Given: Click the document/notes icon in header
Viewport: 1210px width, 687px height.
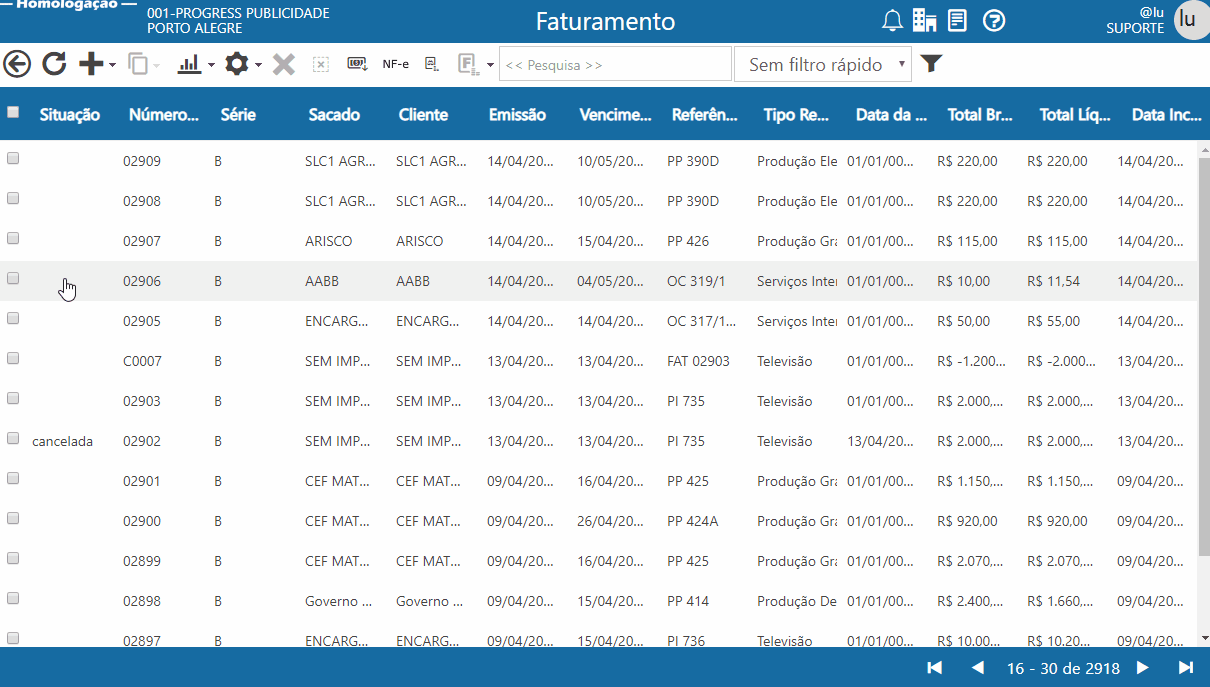Looking at the screenshot, I should pos(957,20).
